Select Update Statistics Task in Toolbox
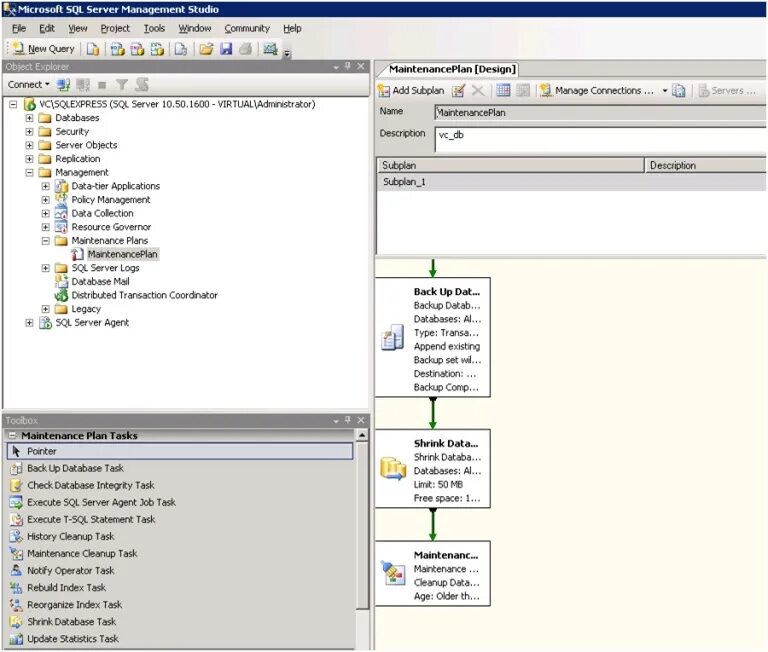The width and height of the screenshot is (768, 652). [72, 639]
